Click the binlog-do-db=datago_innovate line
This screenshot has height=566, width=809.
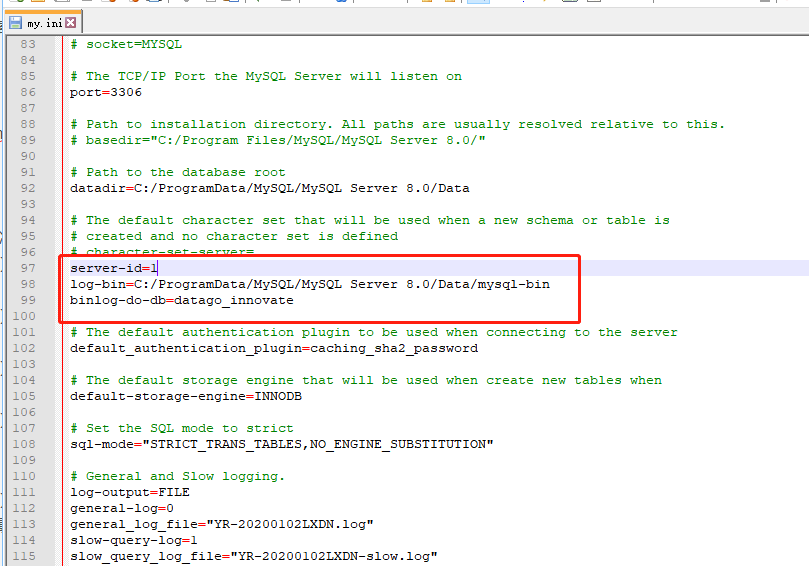click(182, 300)
